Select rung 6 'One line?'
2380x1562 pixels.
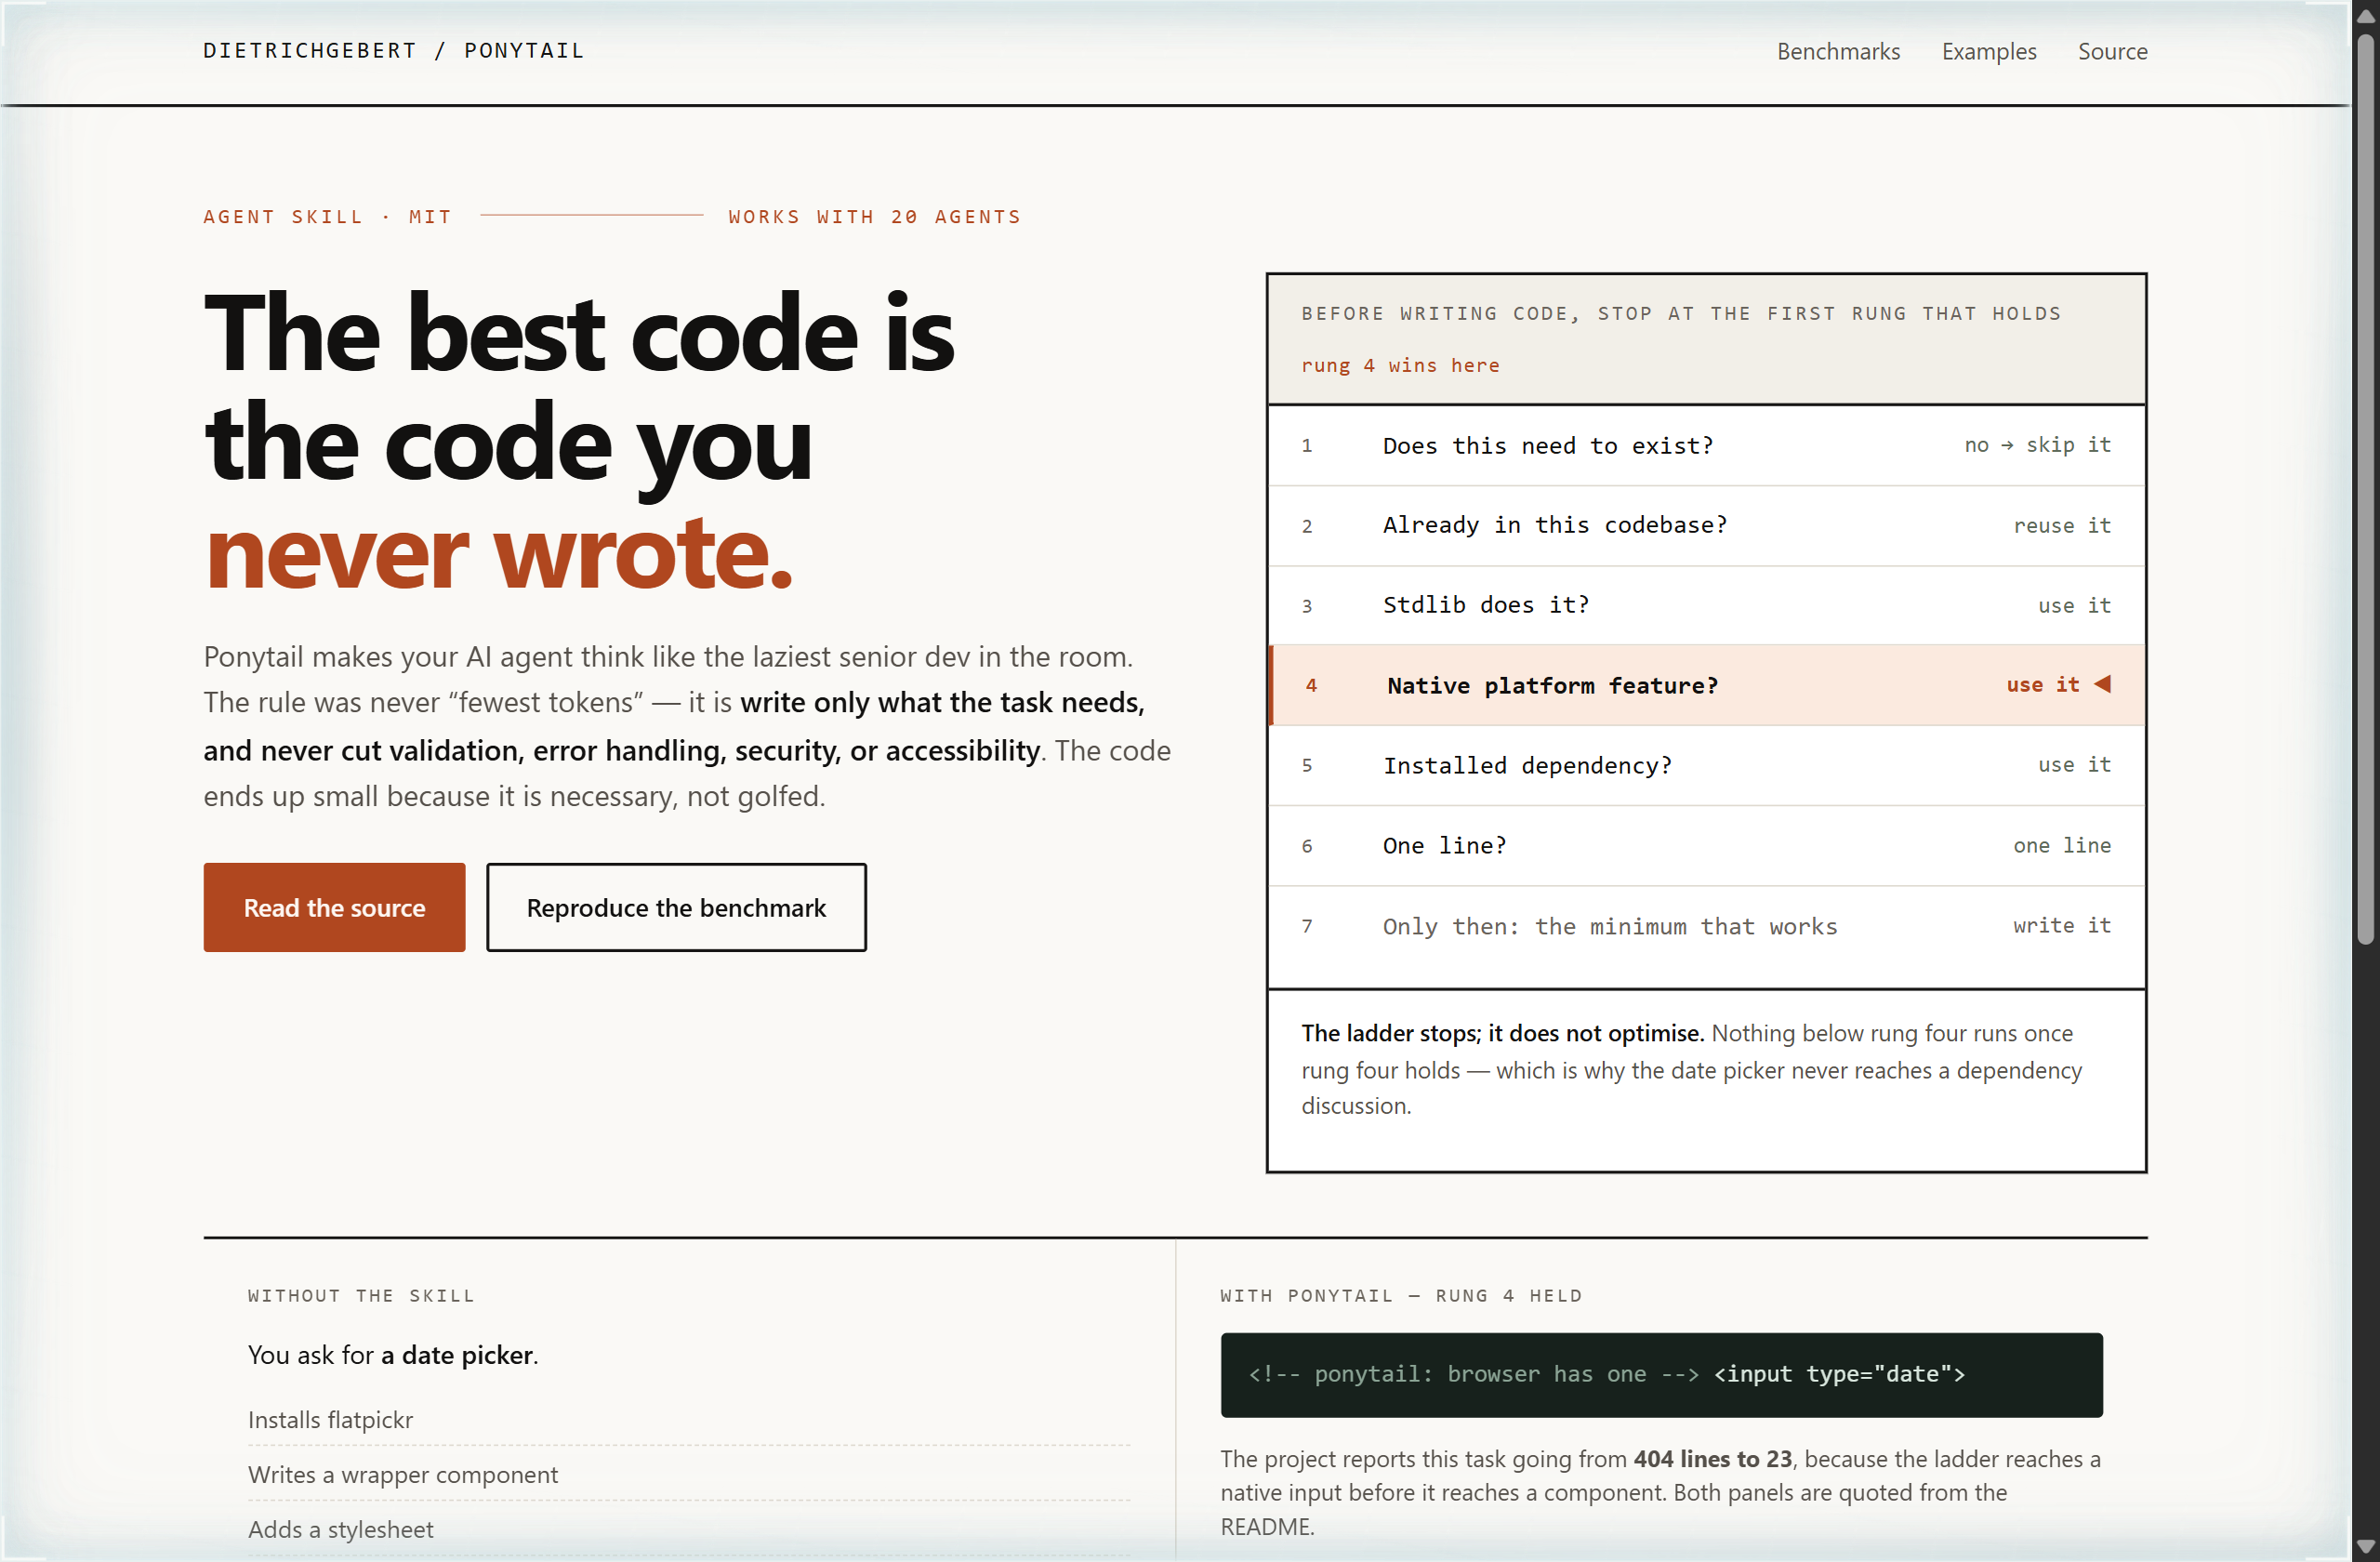pyautogui.click(x=1706, y=845)
